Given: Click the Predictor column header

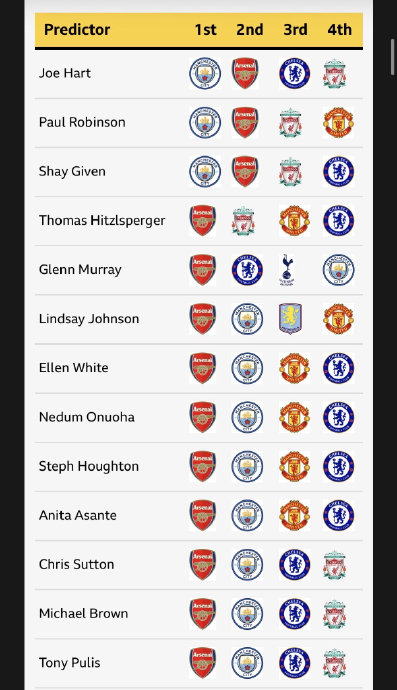Looking at the screenshot, I should 77,29.
